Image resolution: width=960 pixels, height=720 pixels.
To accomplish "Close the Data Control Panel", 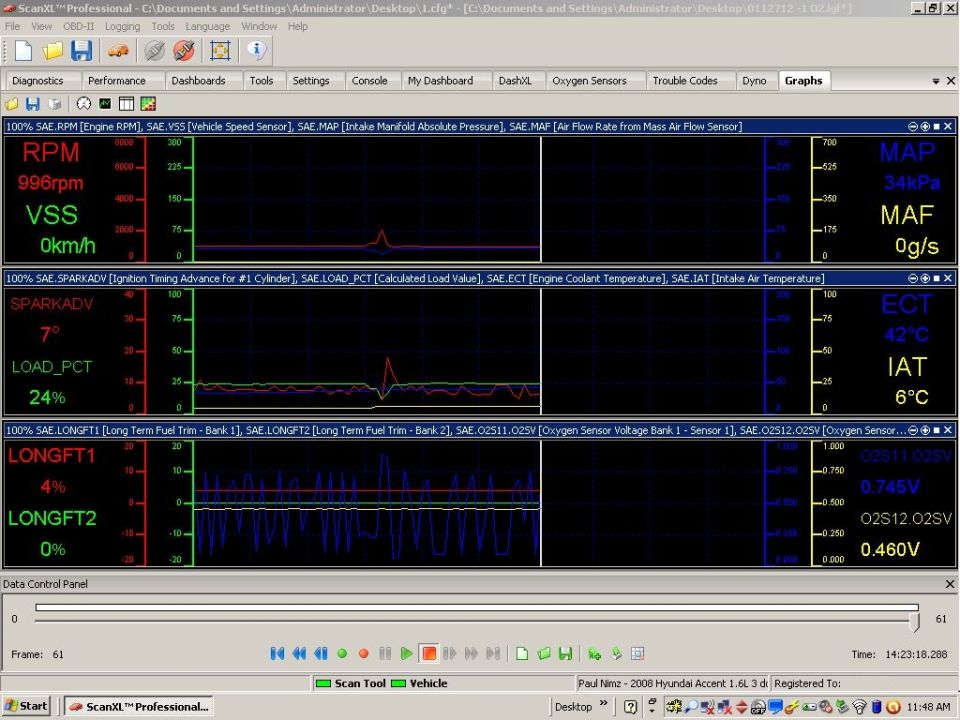I will [x=950, y=584].
